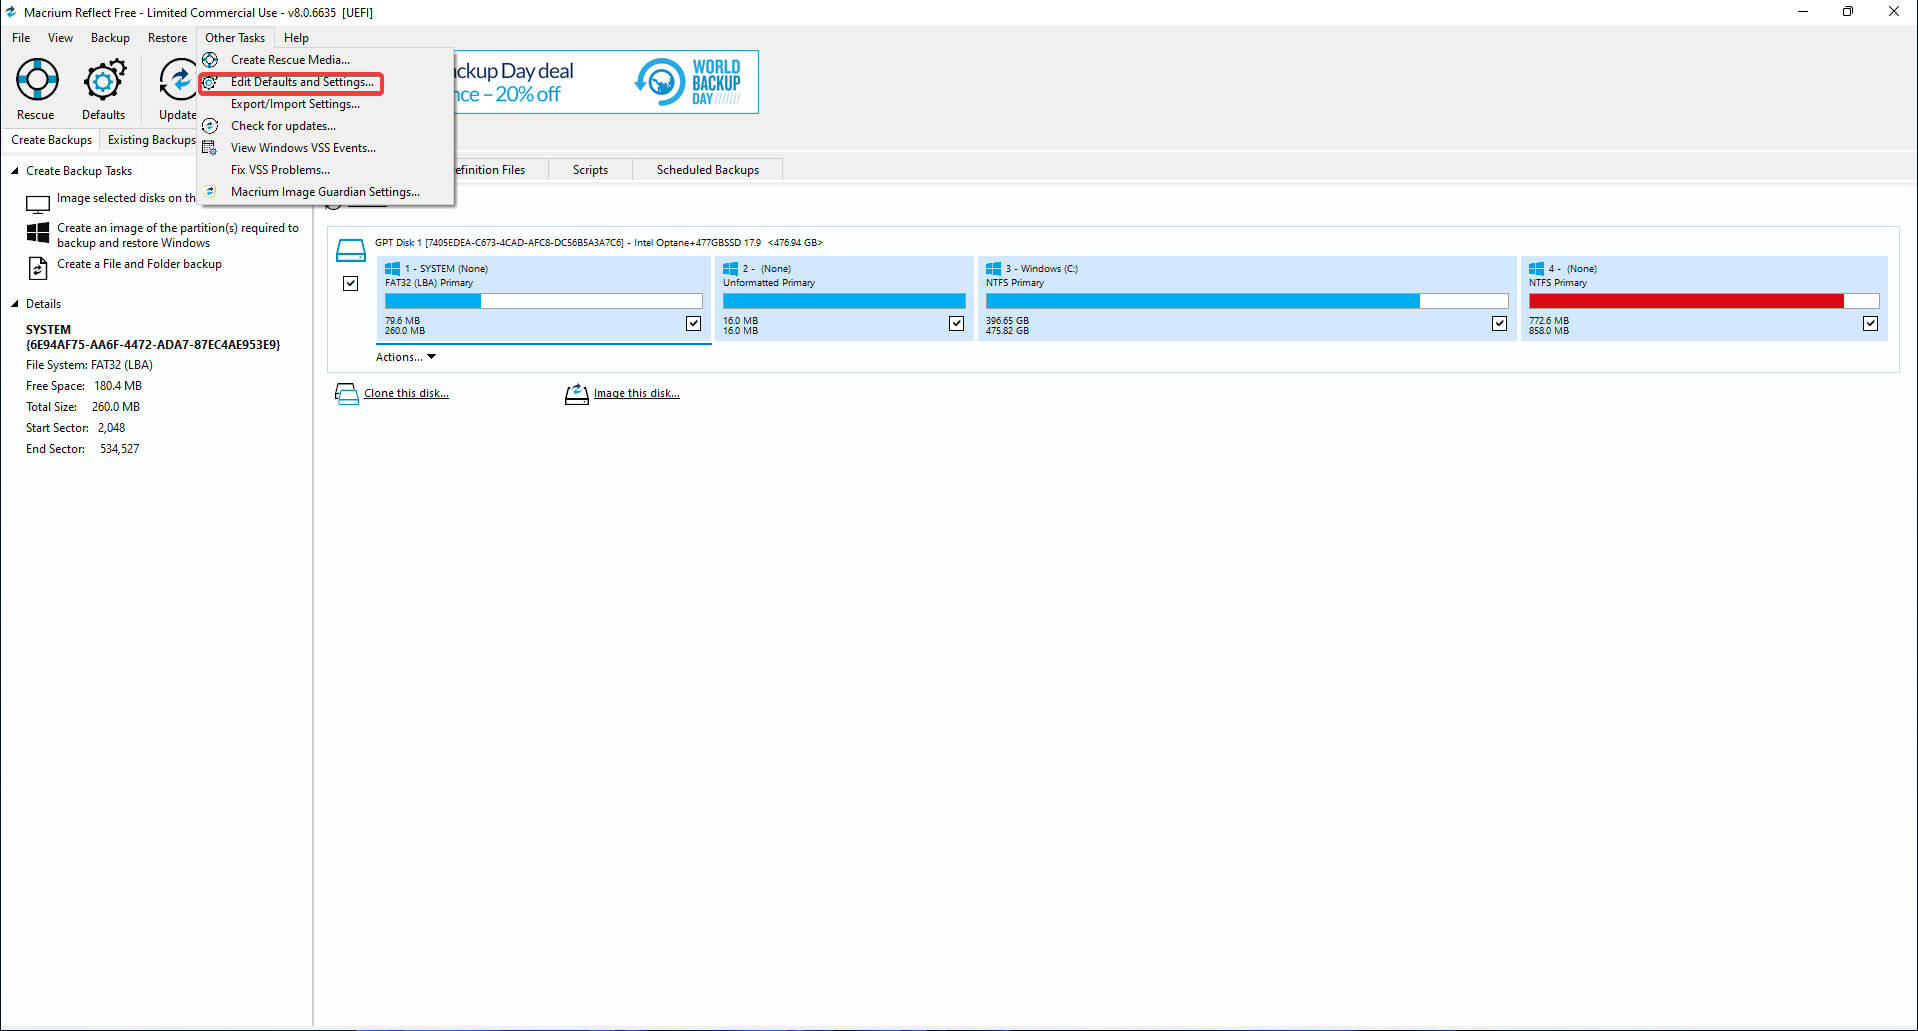This screenshot has width=1918, height=1031.
Task: Uncheck partition 1 SYSTEM checkbox
Action: (694, 323)
